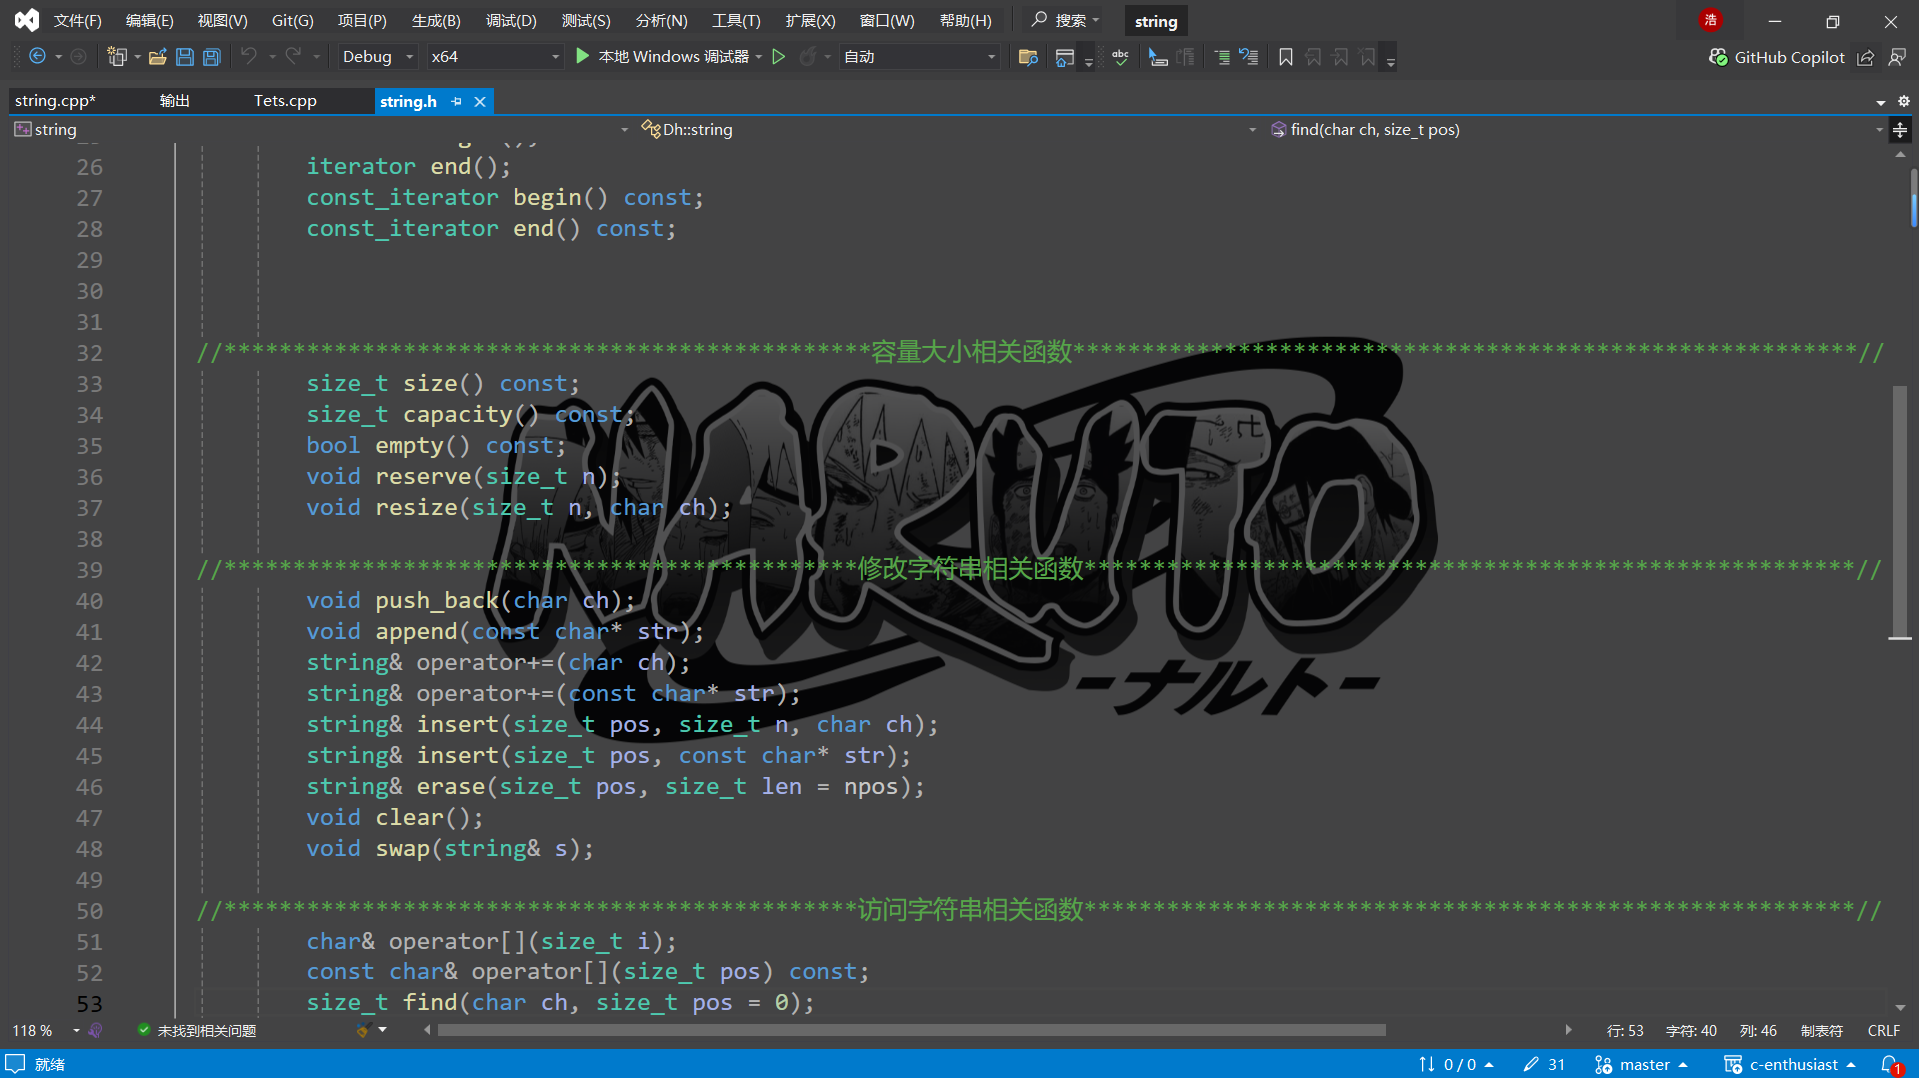Close the string.h tab

(480, 101)
